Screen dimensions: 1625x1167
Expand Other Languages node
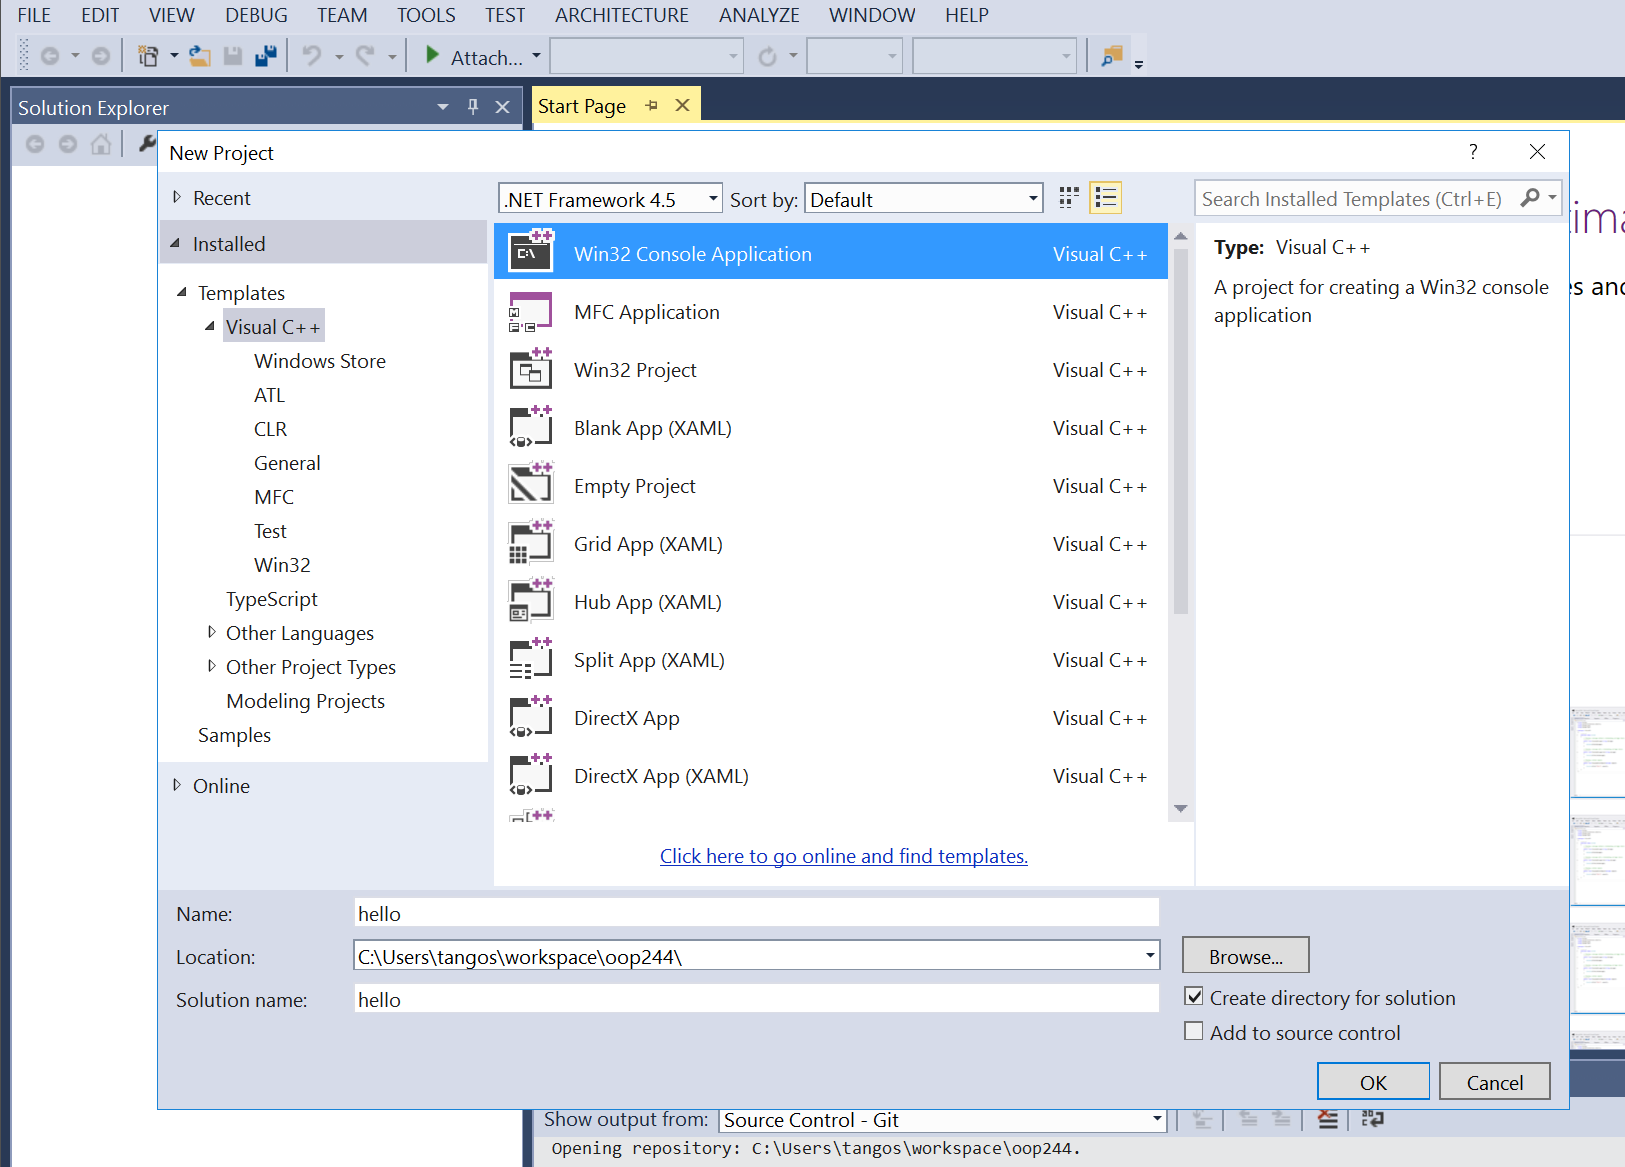point(211,632)
